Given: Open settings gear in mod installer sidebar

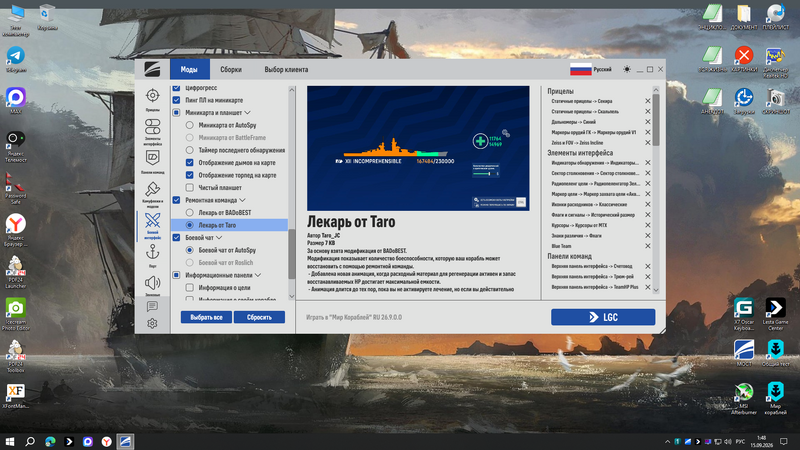Looking at the screenshot, I should coord(152,323).
